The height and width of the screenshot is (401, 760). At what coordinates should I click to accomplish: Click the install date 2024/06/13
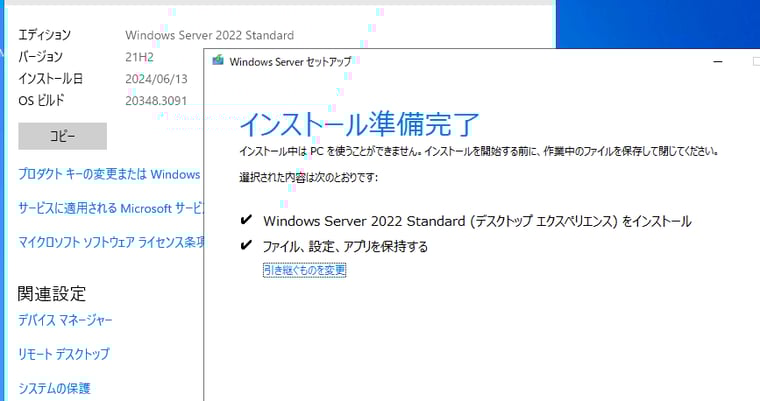pyautogui.click(x=156, y=79)
